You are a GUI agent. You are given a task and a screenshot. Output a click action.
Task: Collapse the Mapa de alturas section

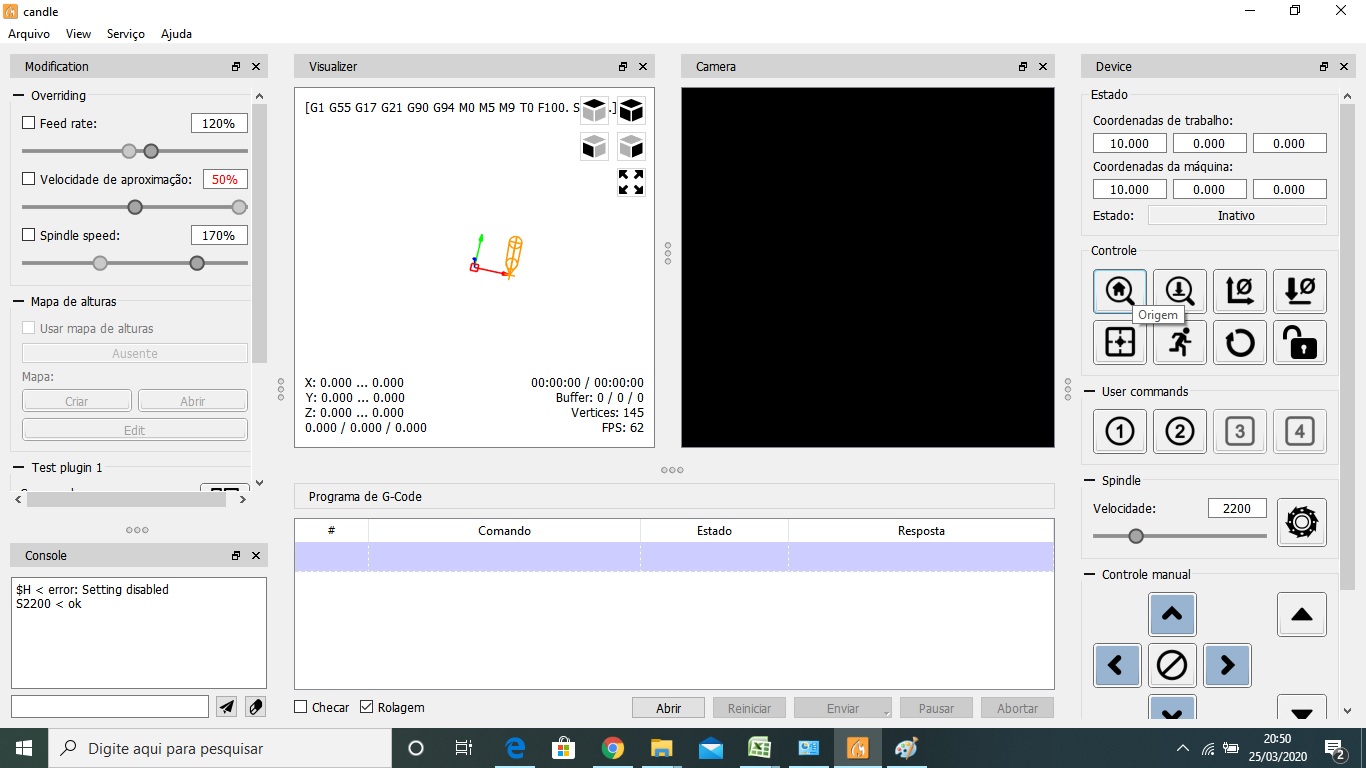(19, 302)
